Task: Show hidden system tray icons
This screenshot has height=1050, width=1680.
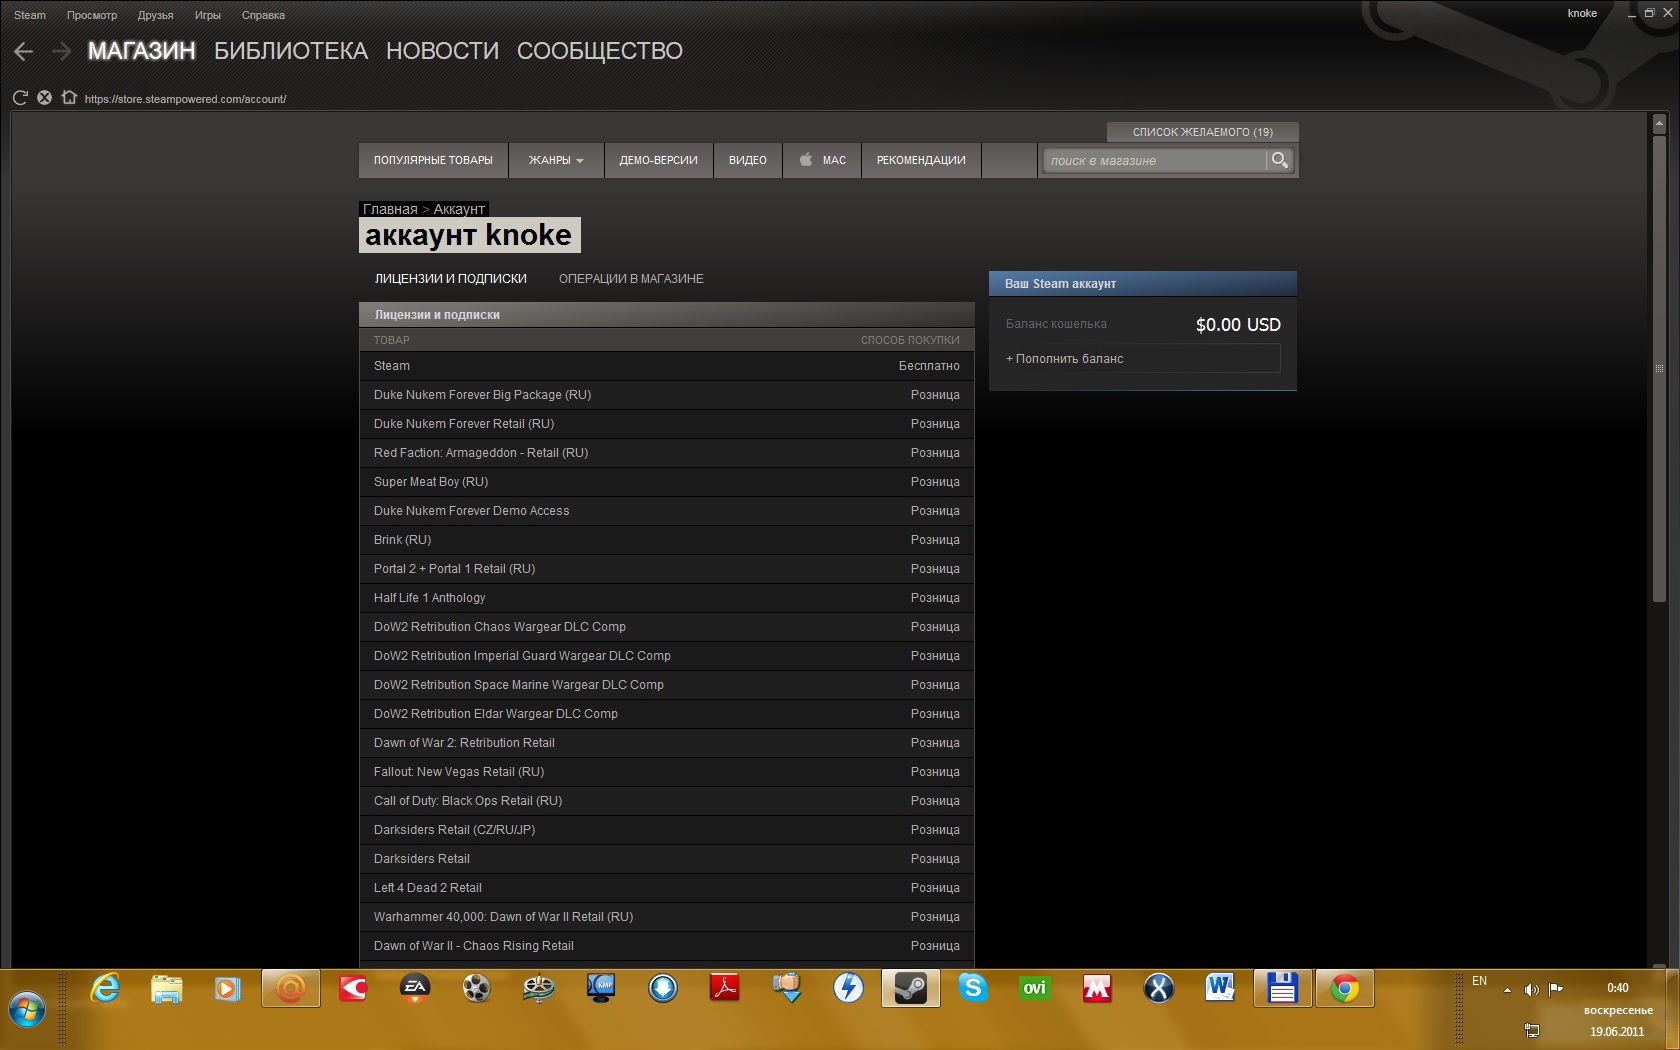Action: pos(1507,990)
